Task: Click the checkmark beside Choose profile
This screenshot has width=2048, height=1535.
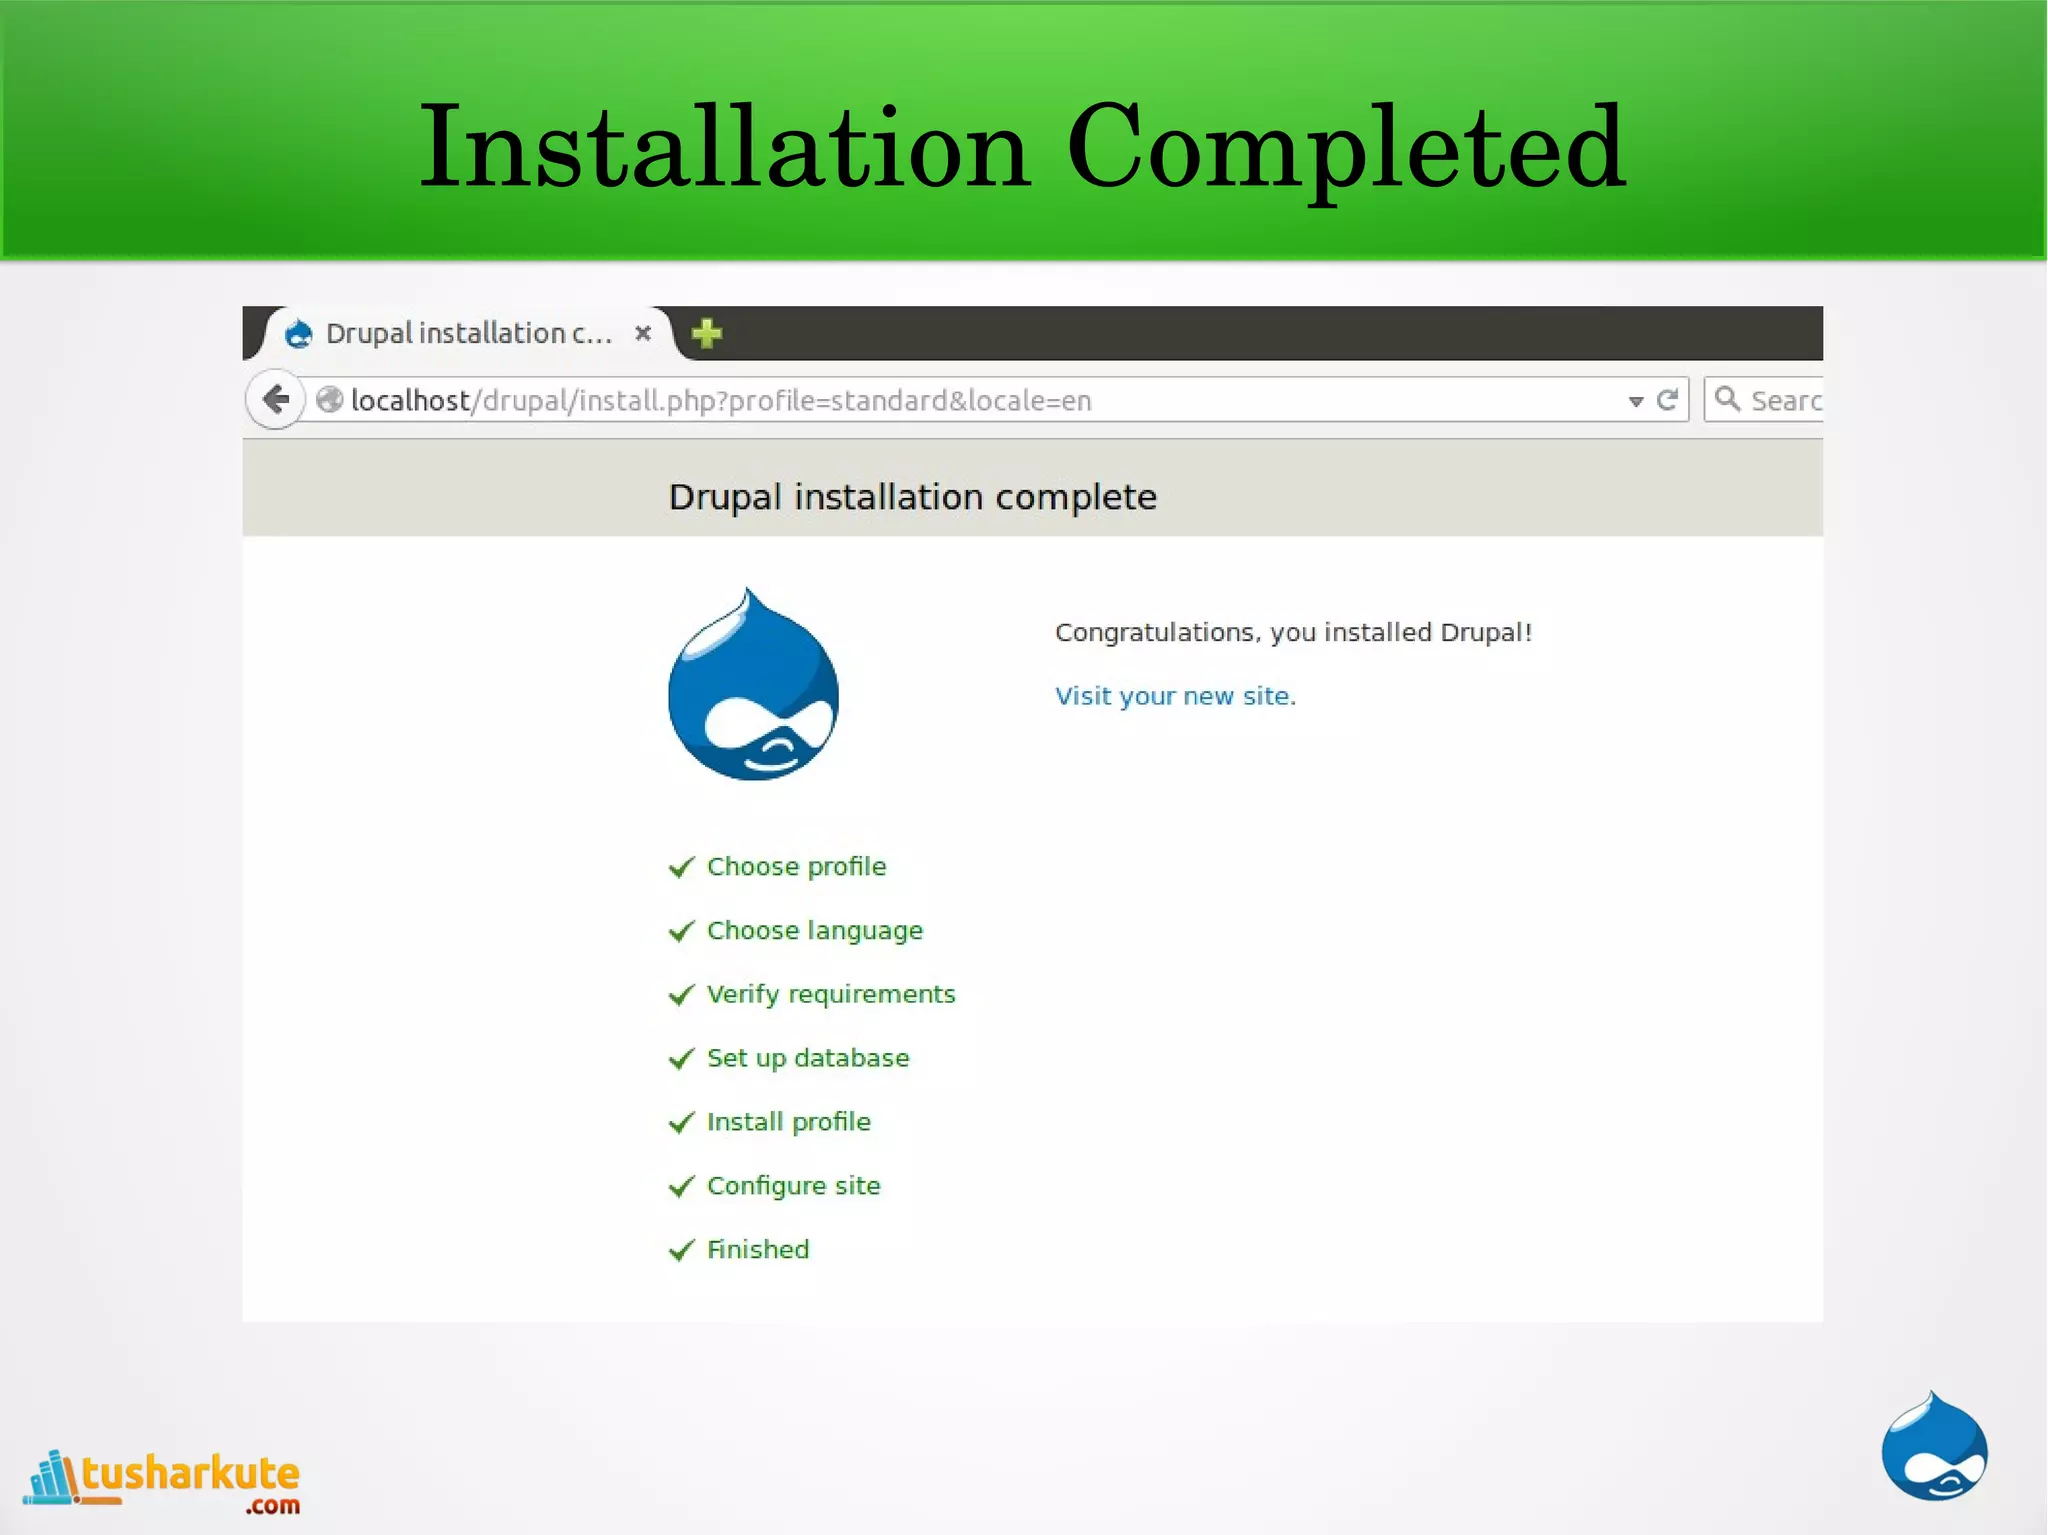Action: point(681,867)
